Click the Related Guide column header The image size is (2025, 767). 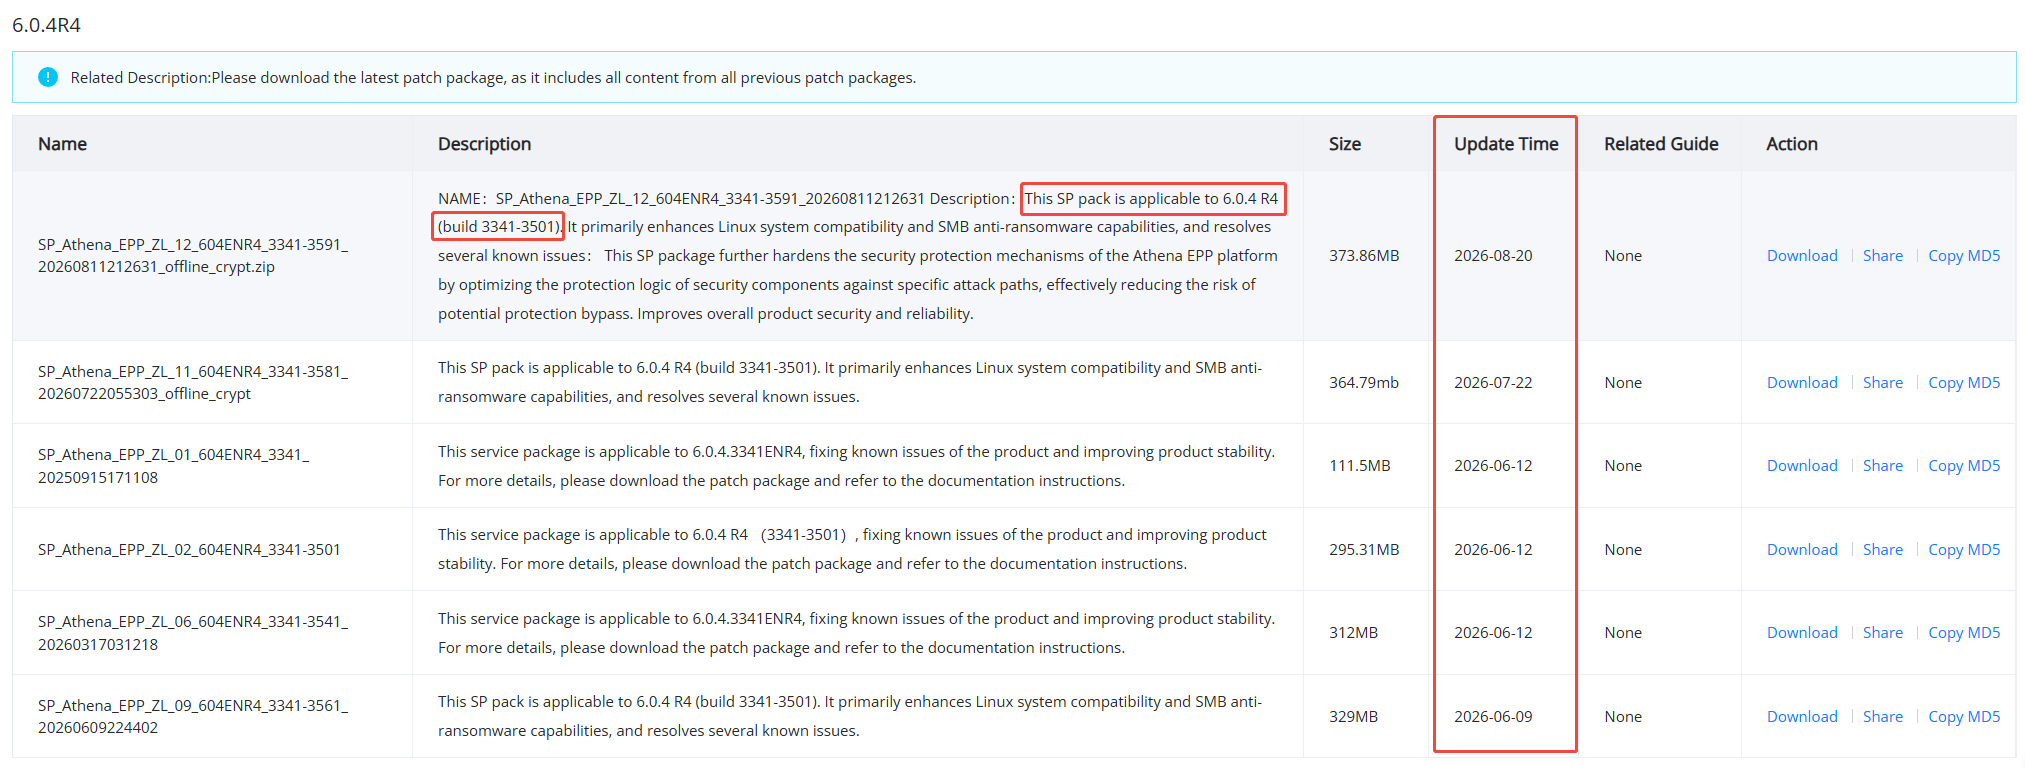coord(1661,144)
